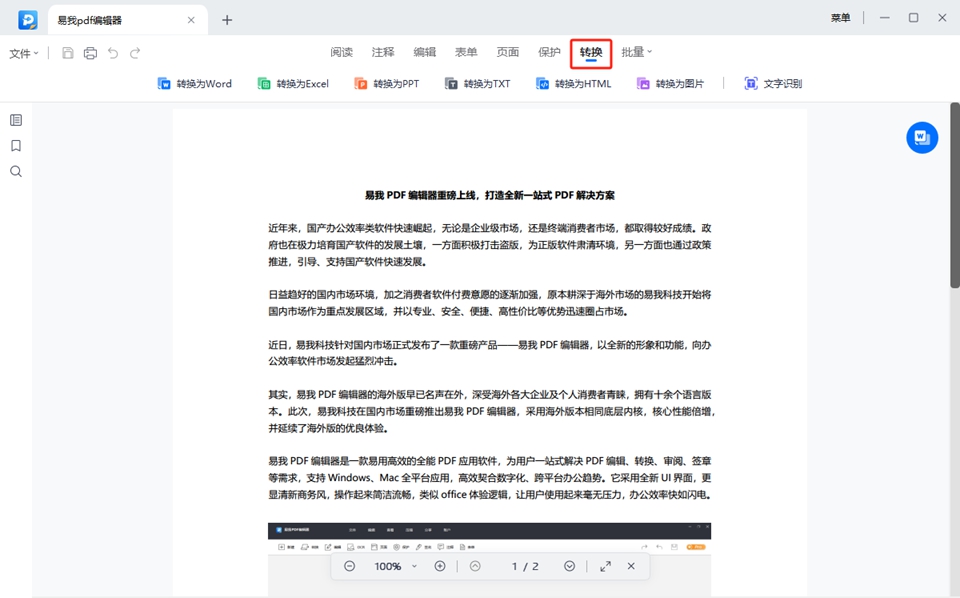This screenshot has height=598, width=960.
Task: Click the embedded screenshot image in document
Action: [489, 559]
